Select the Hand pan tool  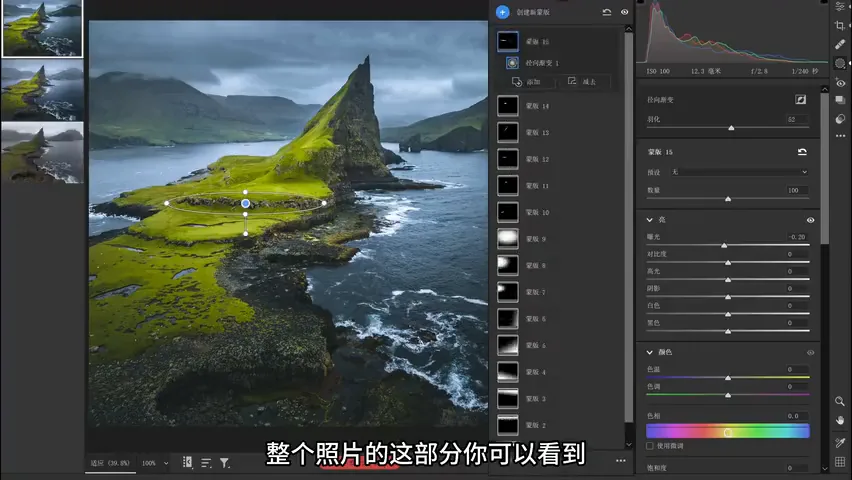point(840,420)
